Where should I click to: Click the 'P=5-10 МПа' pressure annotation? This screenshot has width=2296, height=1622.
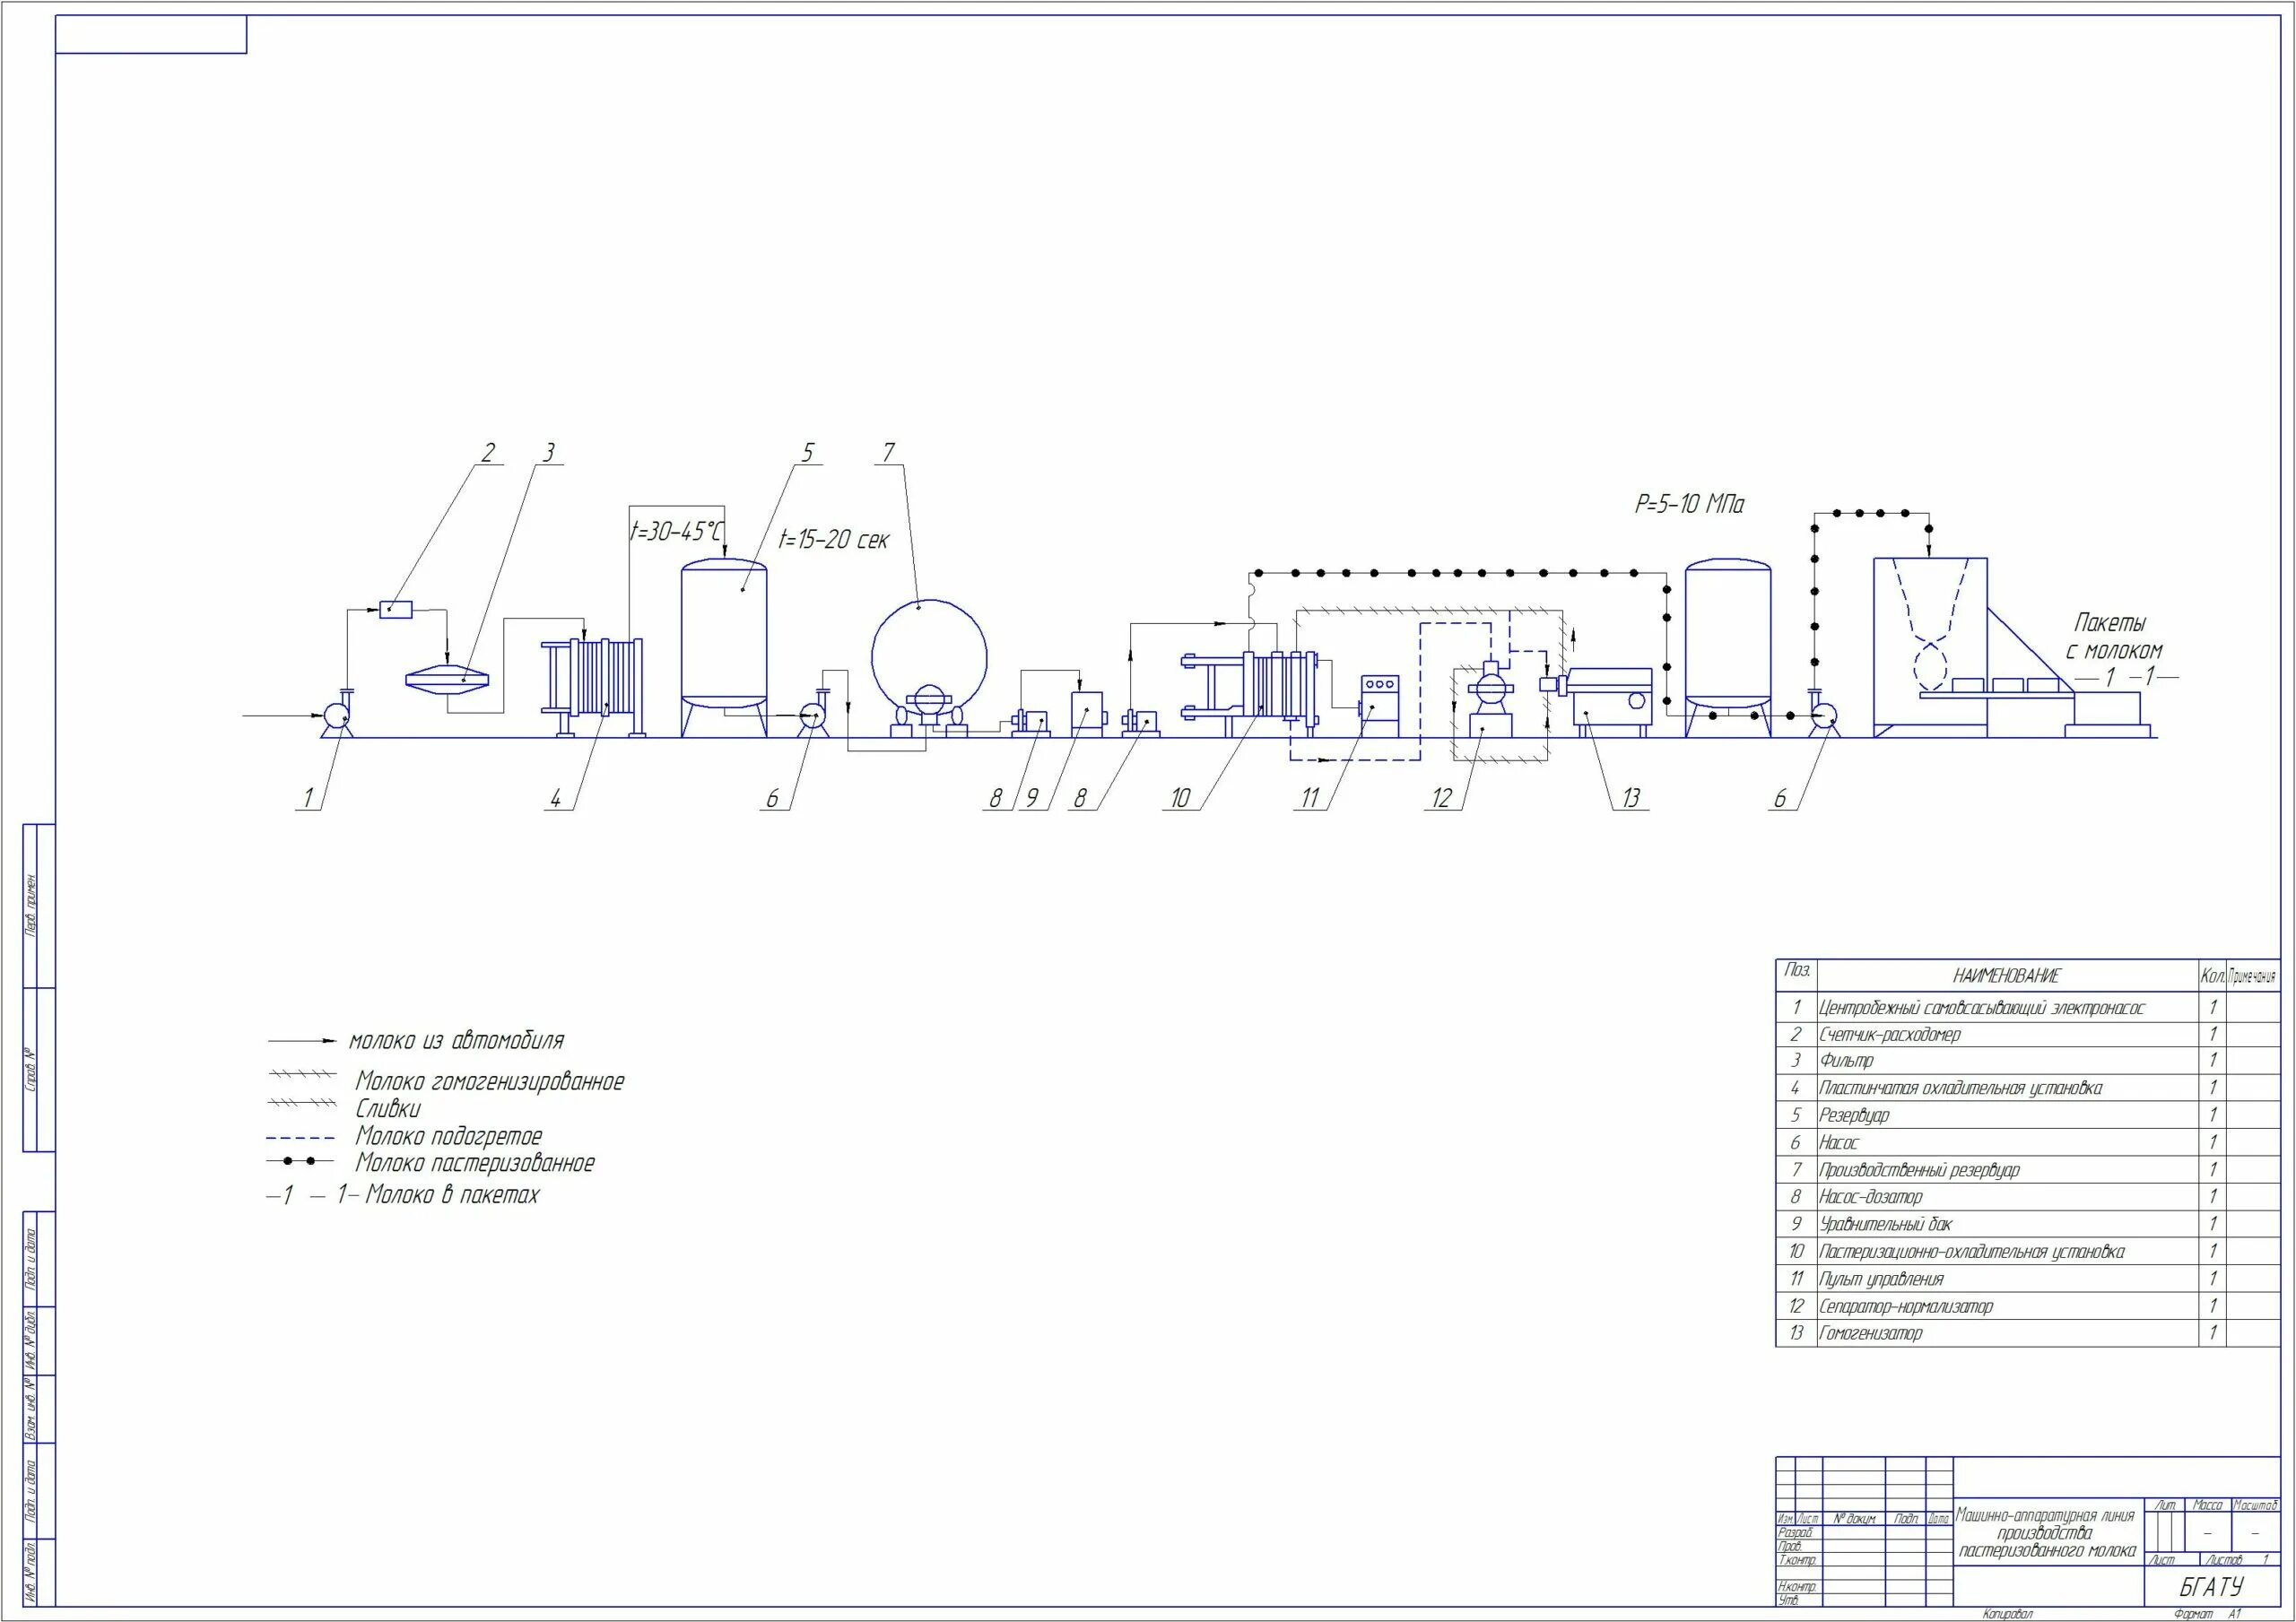point(1689,504)
